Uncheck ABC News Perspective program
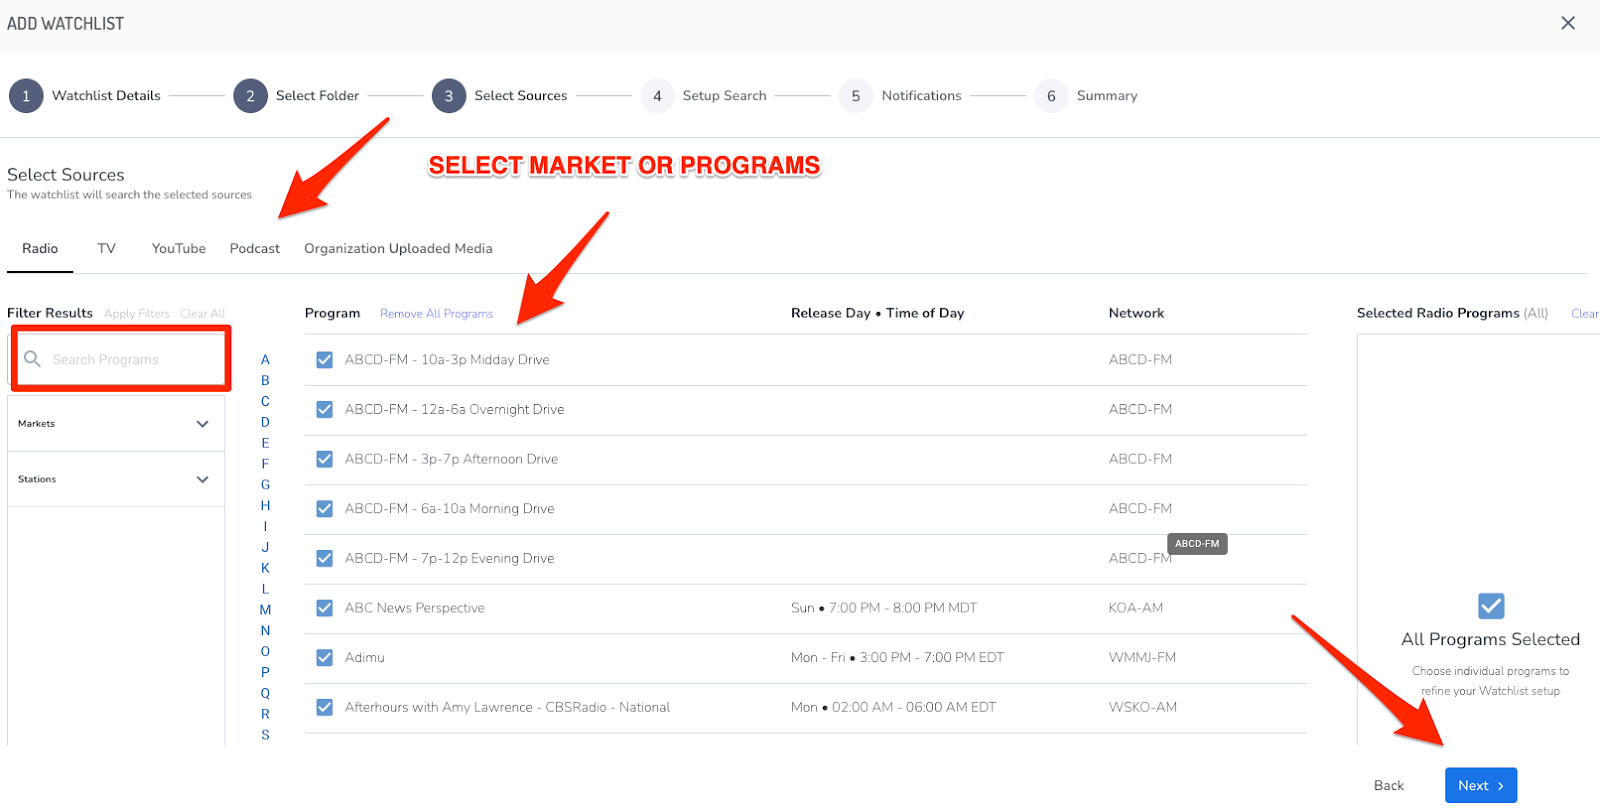1600x811 pixels. (x=324, y=608)
